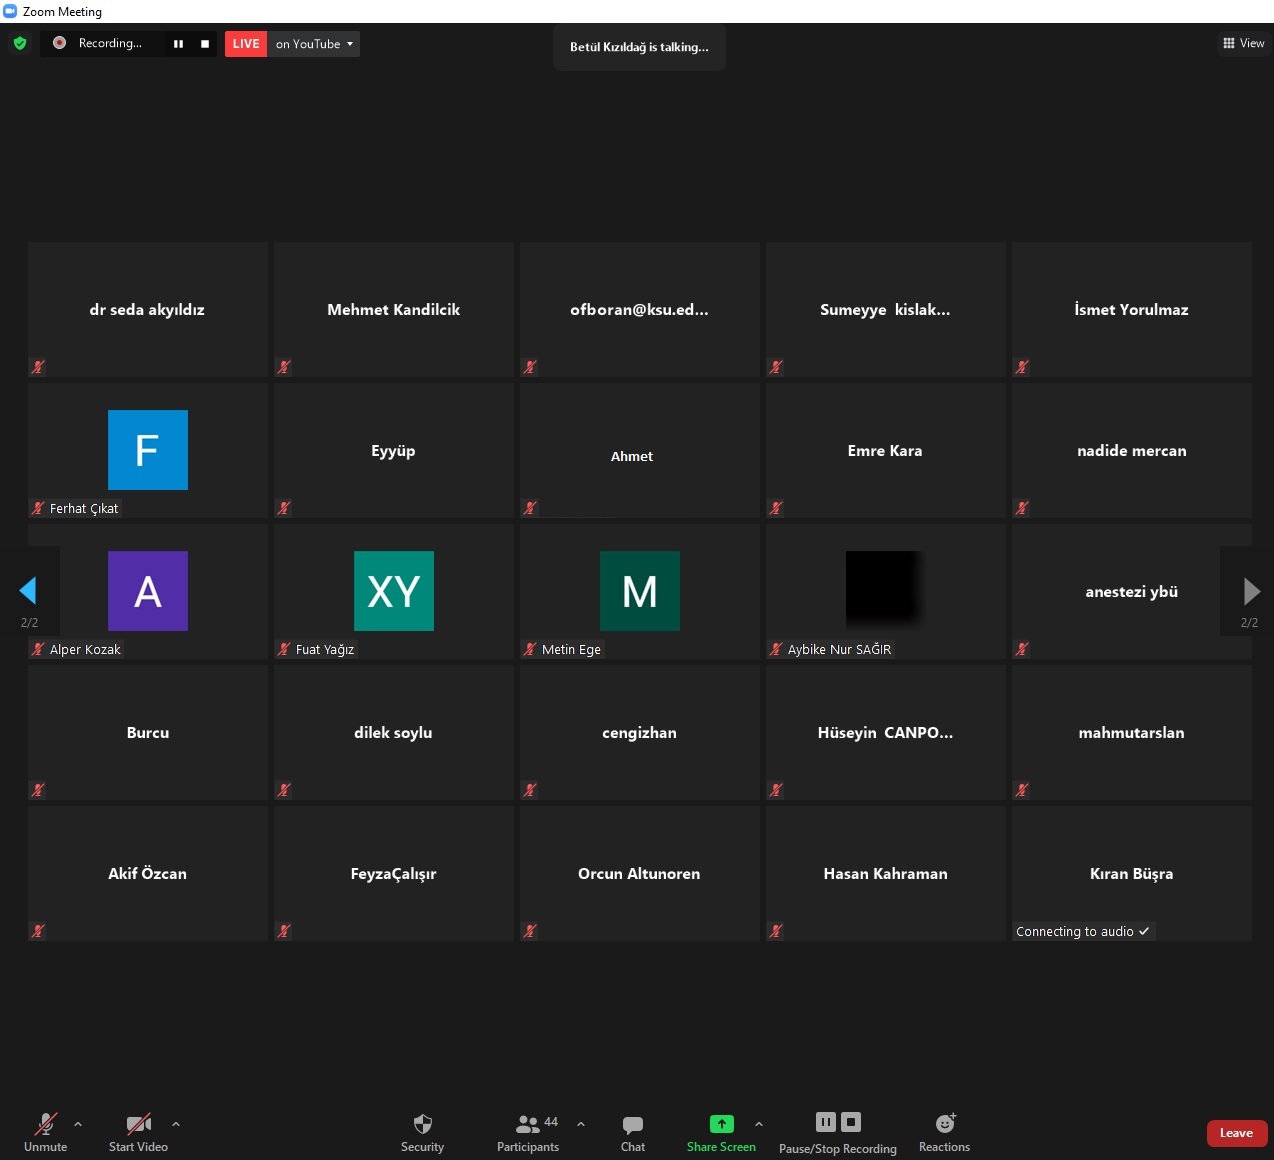Turn on camera with Start Video
The height and width of the screenshot is (1160, 1274).
click(138, 1131)
